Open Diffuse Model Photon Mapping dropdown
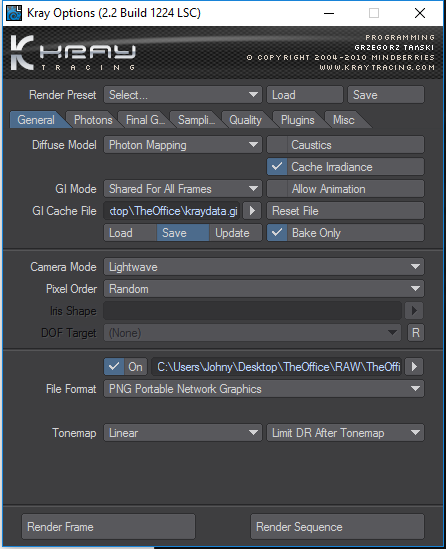This screenshot has width=446, height=549. [183, 145]
